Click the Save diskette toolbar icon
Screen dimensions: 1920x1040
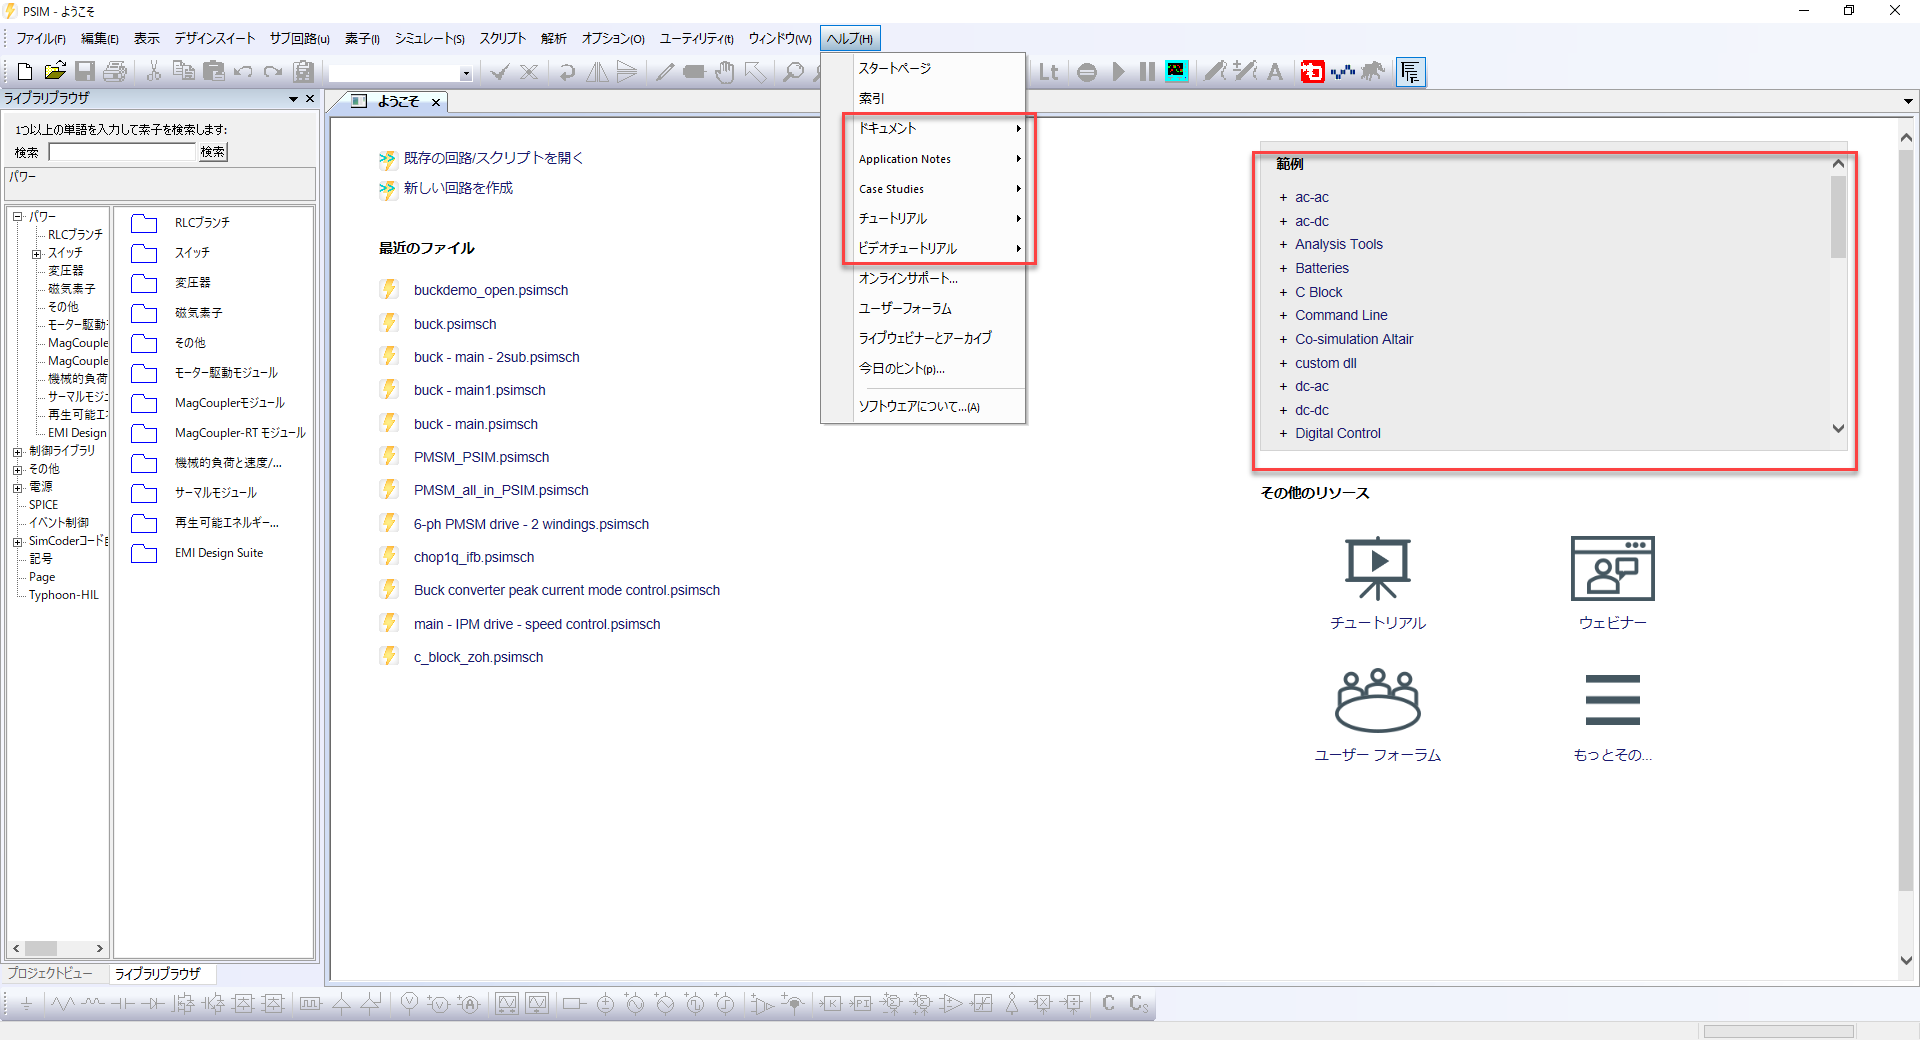pos(85,71)
